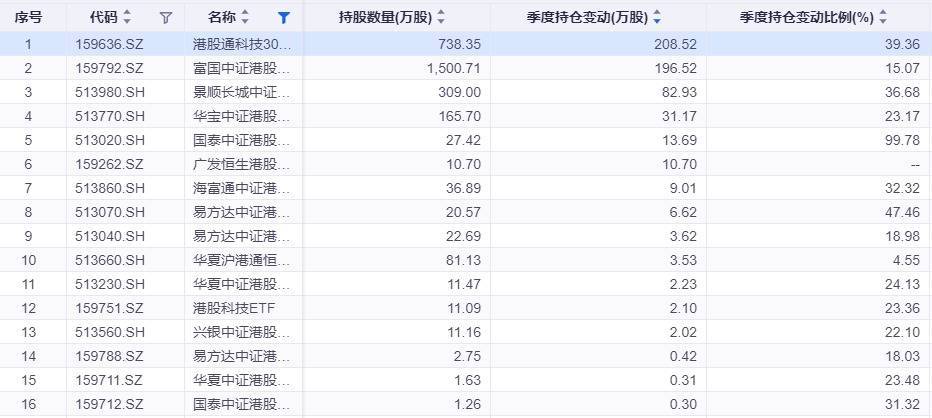
Task: Click the 季度持仓变动比例(%) header label
Action: click(x=807, y=18)
